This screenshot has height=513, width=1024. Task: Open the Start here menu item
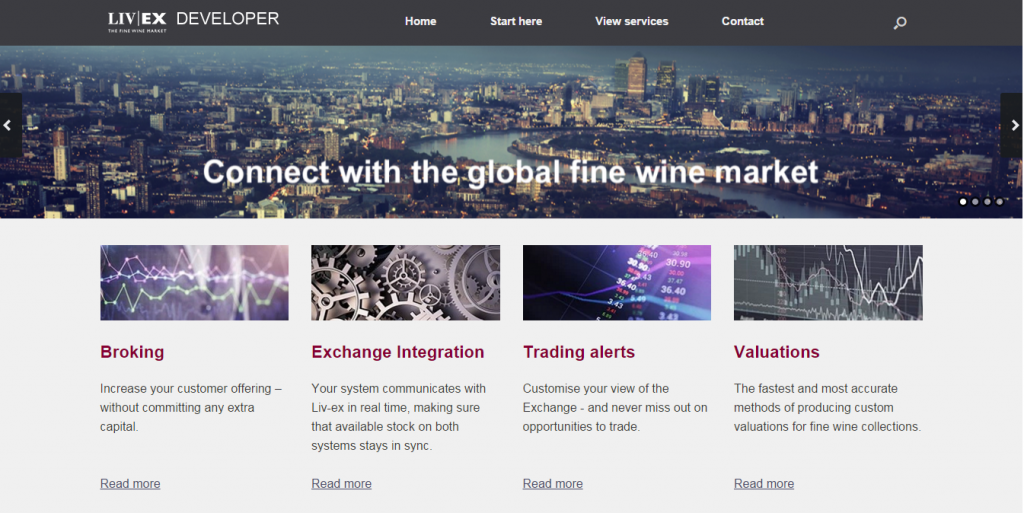[516, 22]
